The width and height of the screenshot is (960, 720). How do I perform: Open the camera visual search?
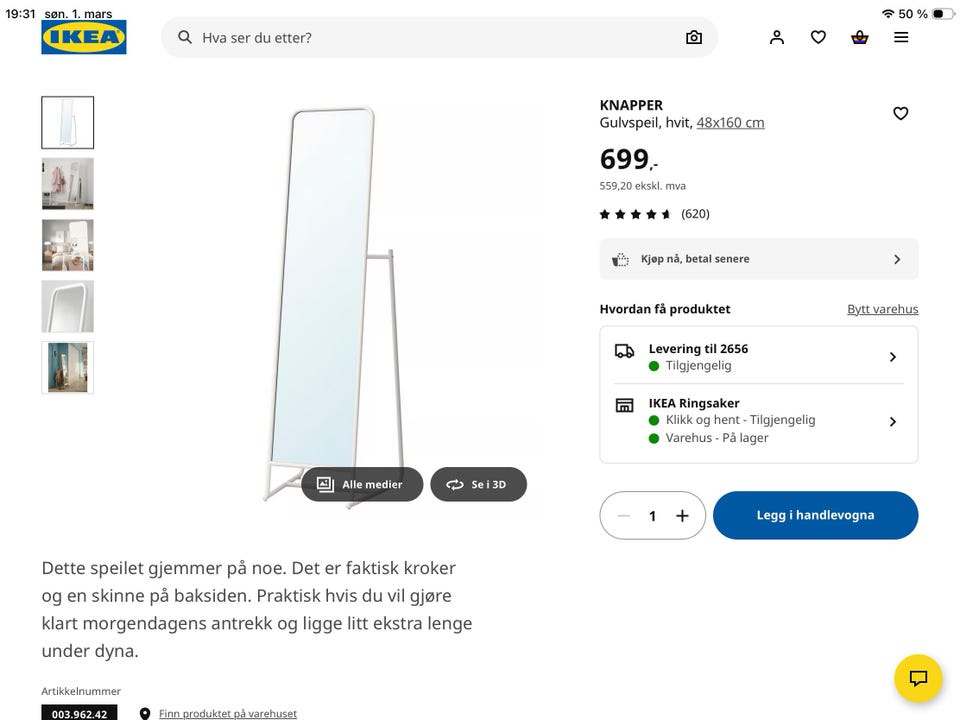point(694,37)
